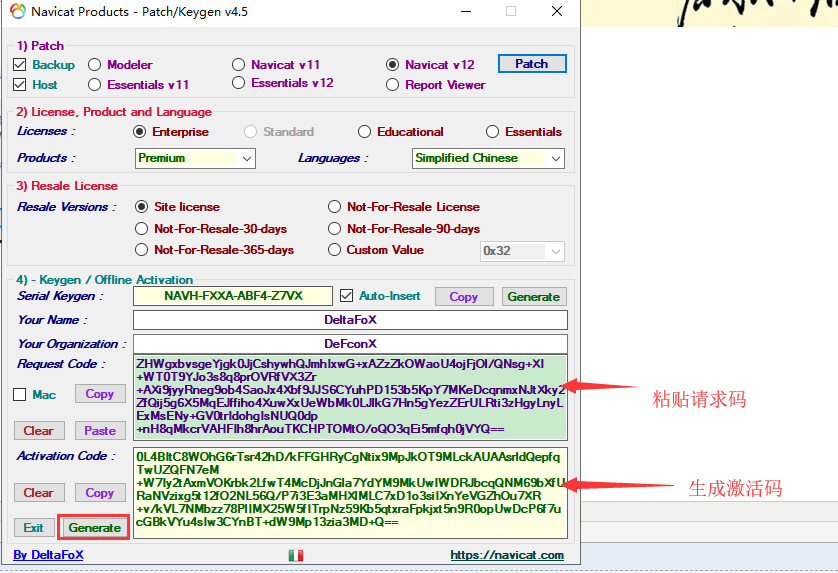838x573 pixels.
Task: Choose the Navicat v11 radio button
Action: pos(238,65)
